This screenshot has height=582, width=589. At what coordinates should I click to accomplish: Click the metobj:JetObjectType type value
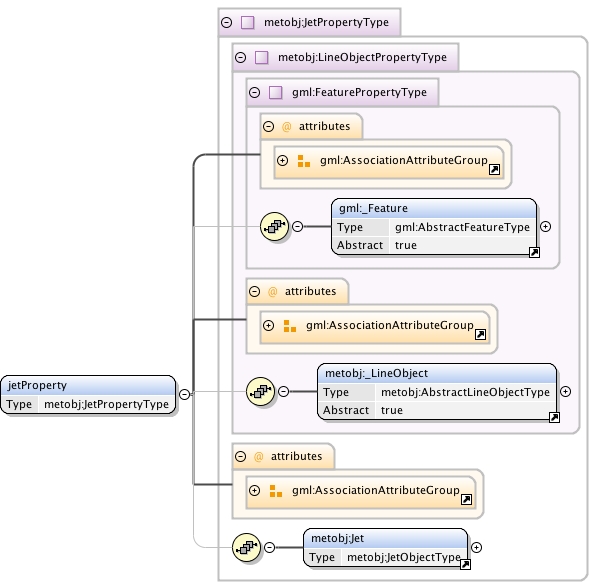click(403, 557)
